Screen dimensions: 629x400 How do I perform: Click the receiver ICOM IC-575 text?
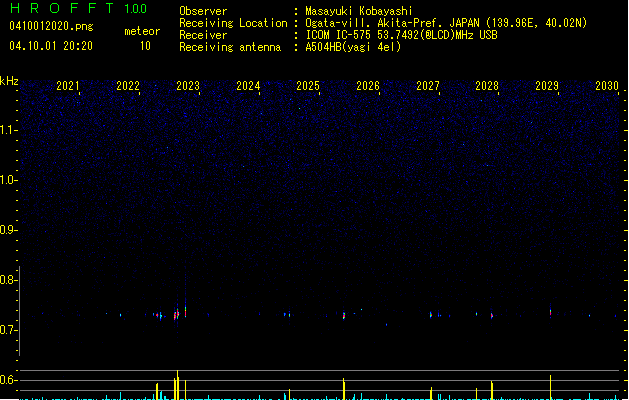click(x=401, y=35)
